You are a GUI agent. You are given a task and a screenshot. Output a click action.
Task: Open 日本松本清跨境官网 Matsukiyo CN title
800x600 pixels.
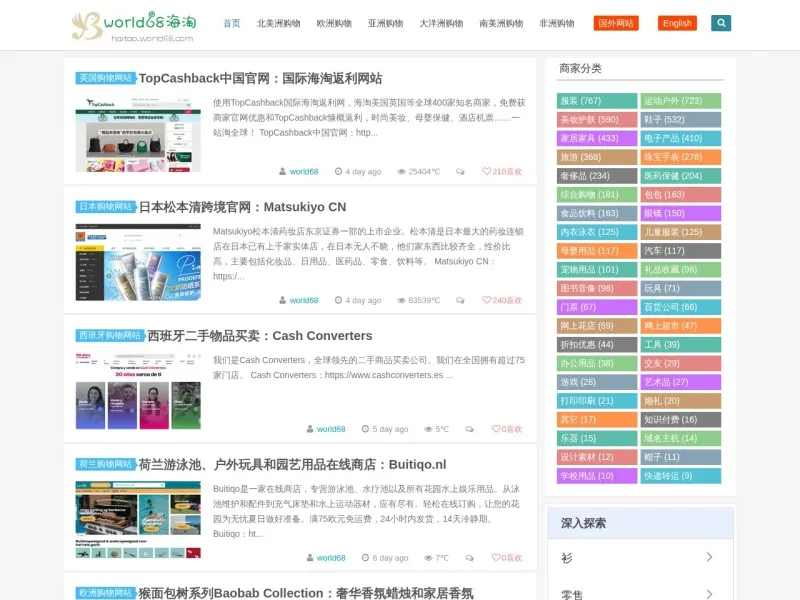pyautogui.click(x=242, y=207)
